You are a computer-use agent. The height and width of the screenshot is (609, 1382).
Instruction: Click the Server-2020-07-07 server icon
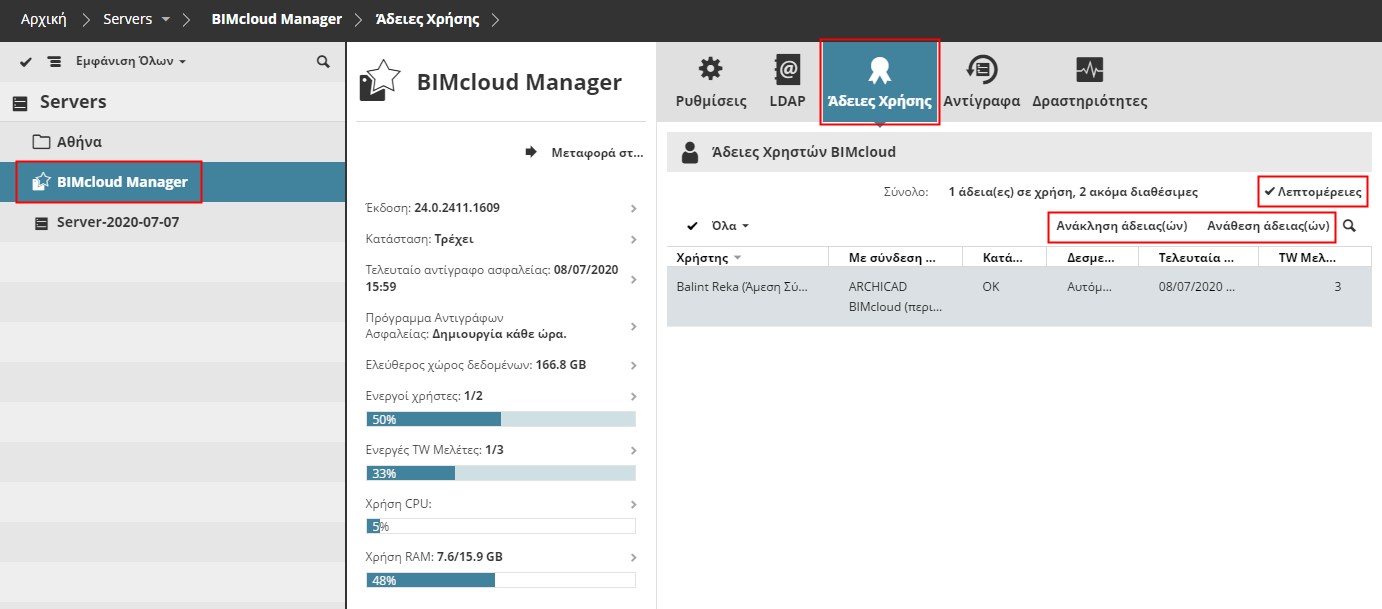tap(41, 222)
